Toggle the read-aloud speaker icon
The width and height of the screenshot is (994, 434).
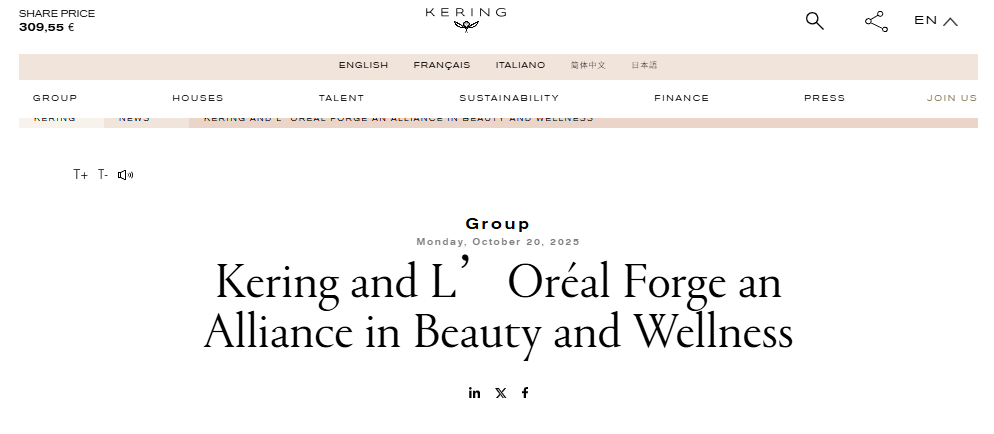click(125, 175)
